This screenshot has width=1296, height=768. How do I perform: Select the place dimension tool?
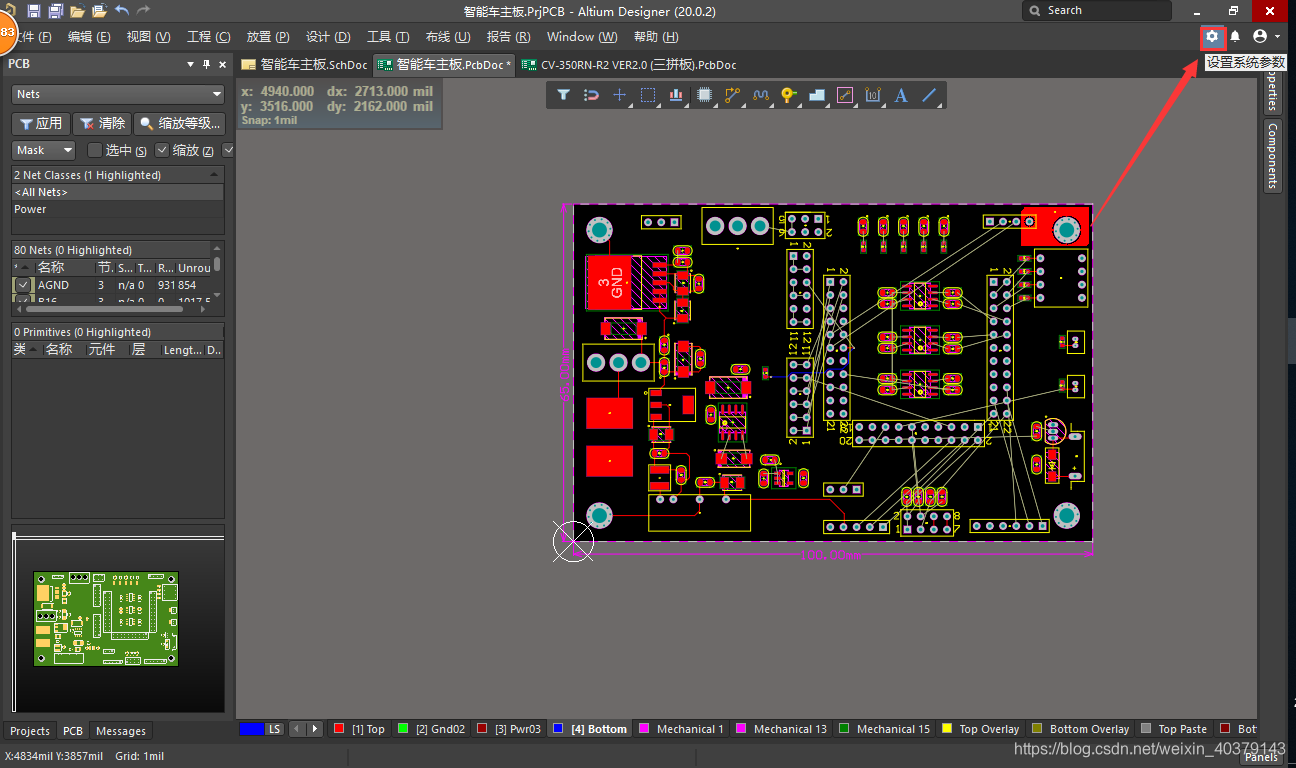[873, 95]
